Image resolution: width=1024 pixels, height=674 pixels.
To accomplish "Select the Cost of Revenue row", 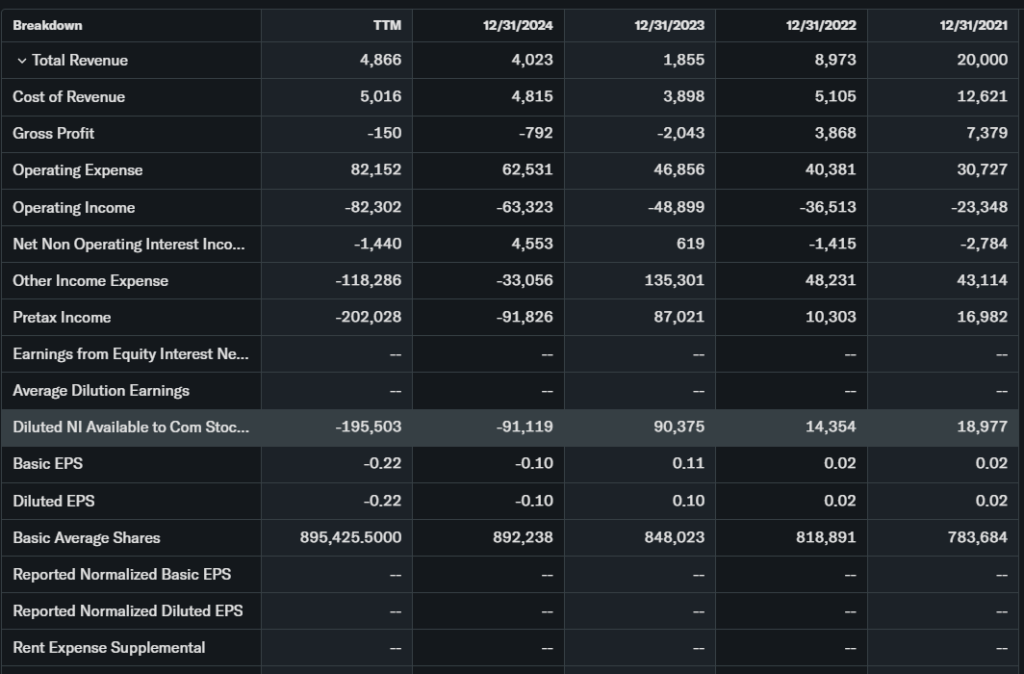I will 69,97.
